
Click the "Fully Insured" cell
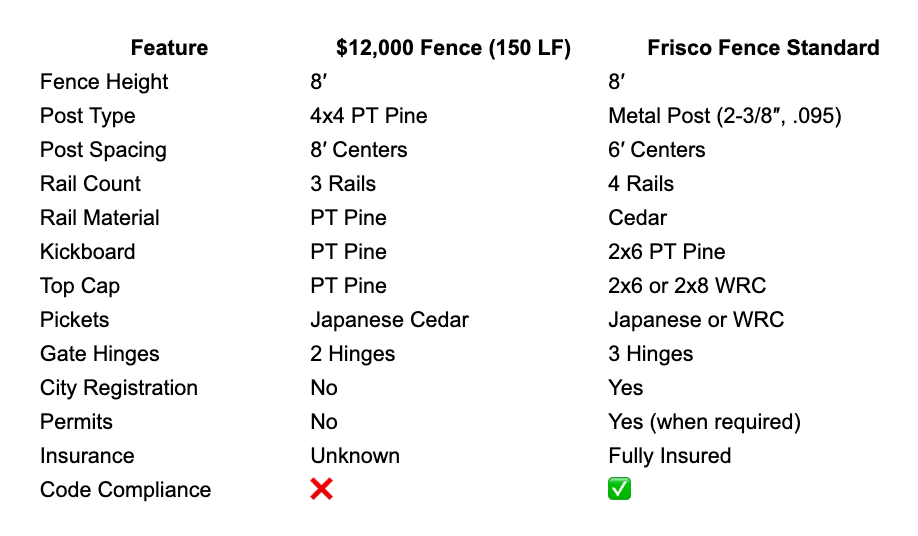tap(669, 456)
